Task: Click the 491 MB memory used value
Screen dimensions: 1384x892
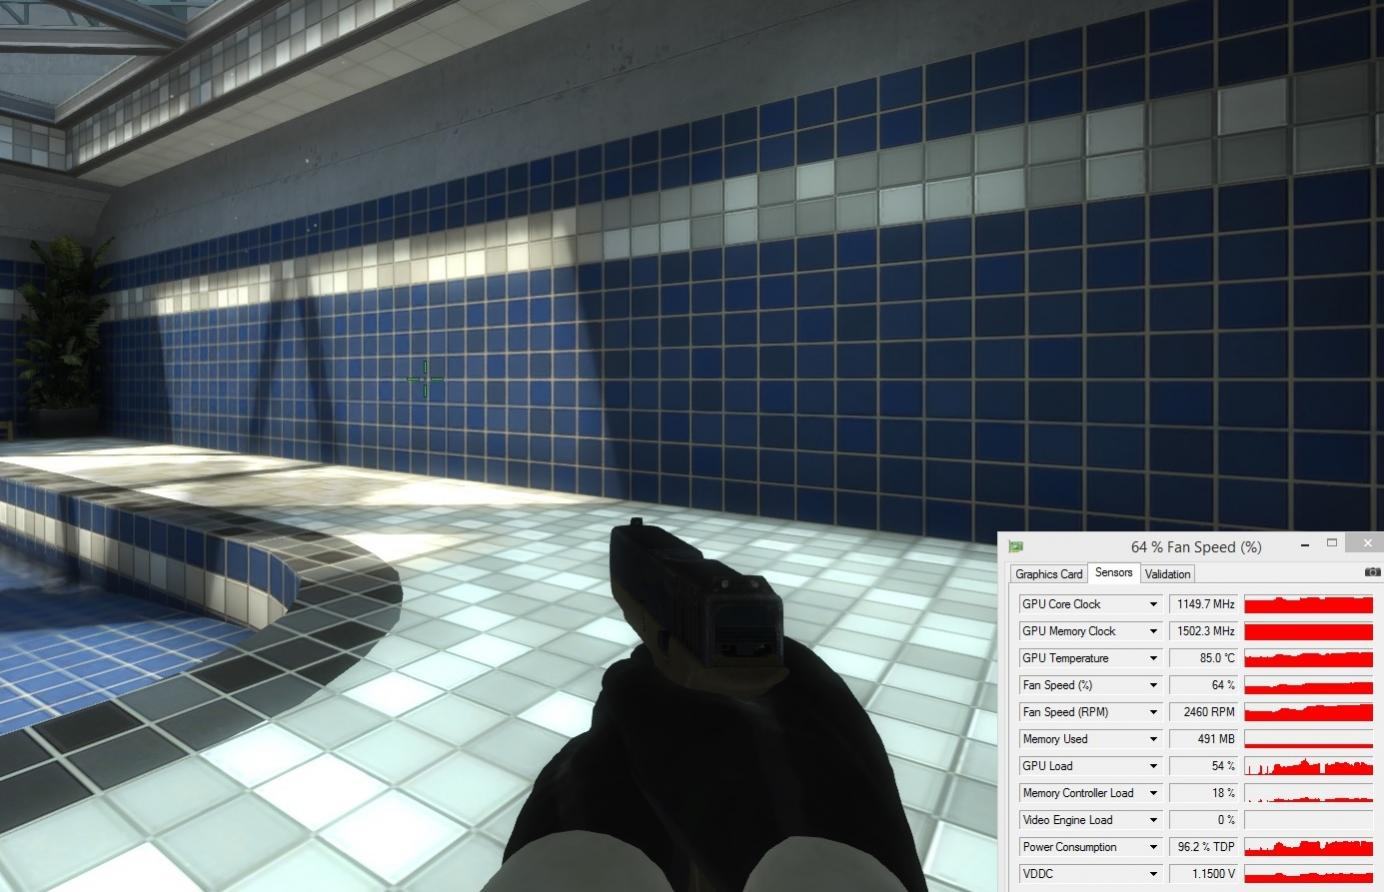Action: pos(1204,739)
